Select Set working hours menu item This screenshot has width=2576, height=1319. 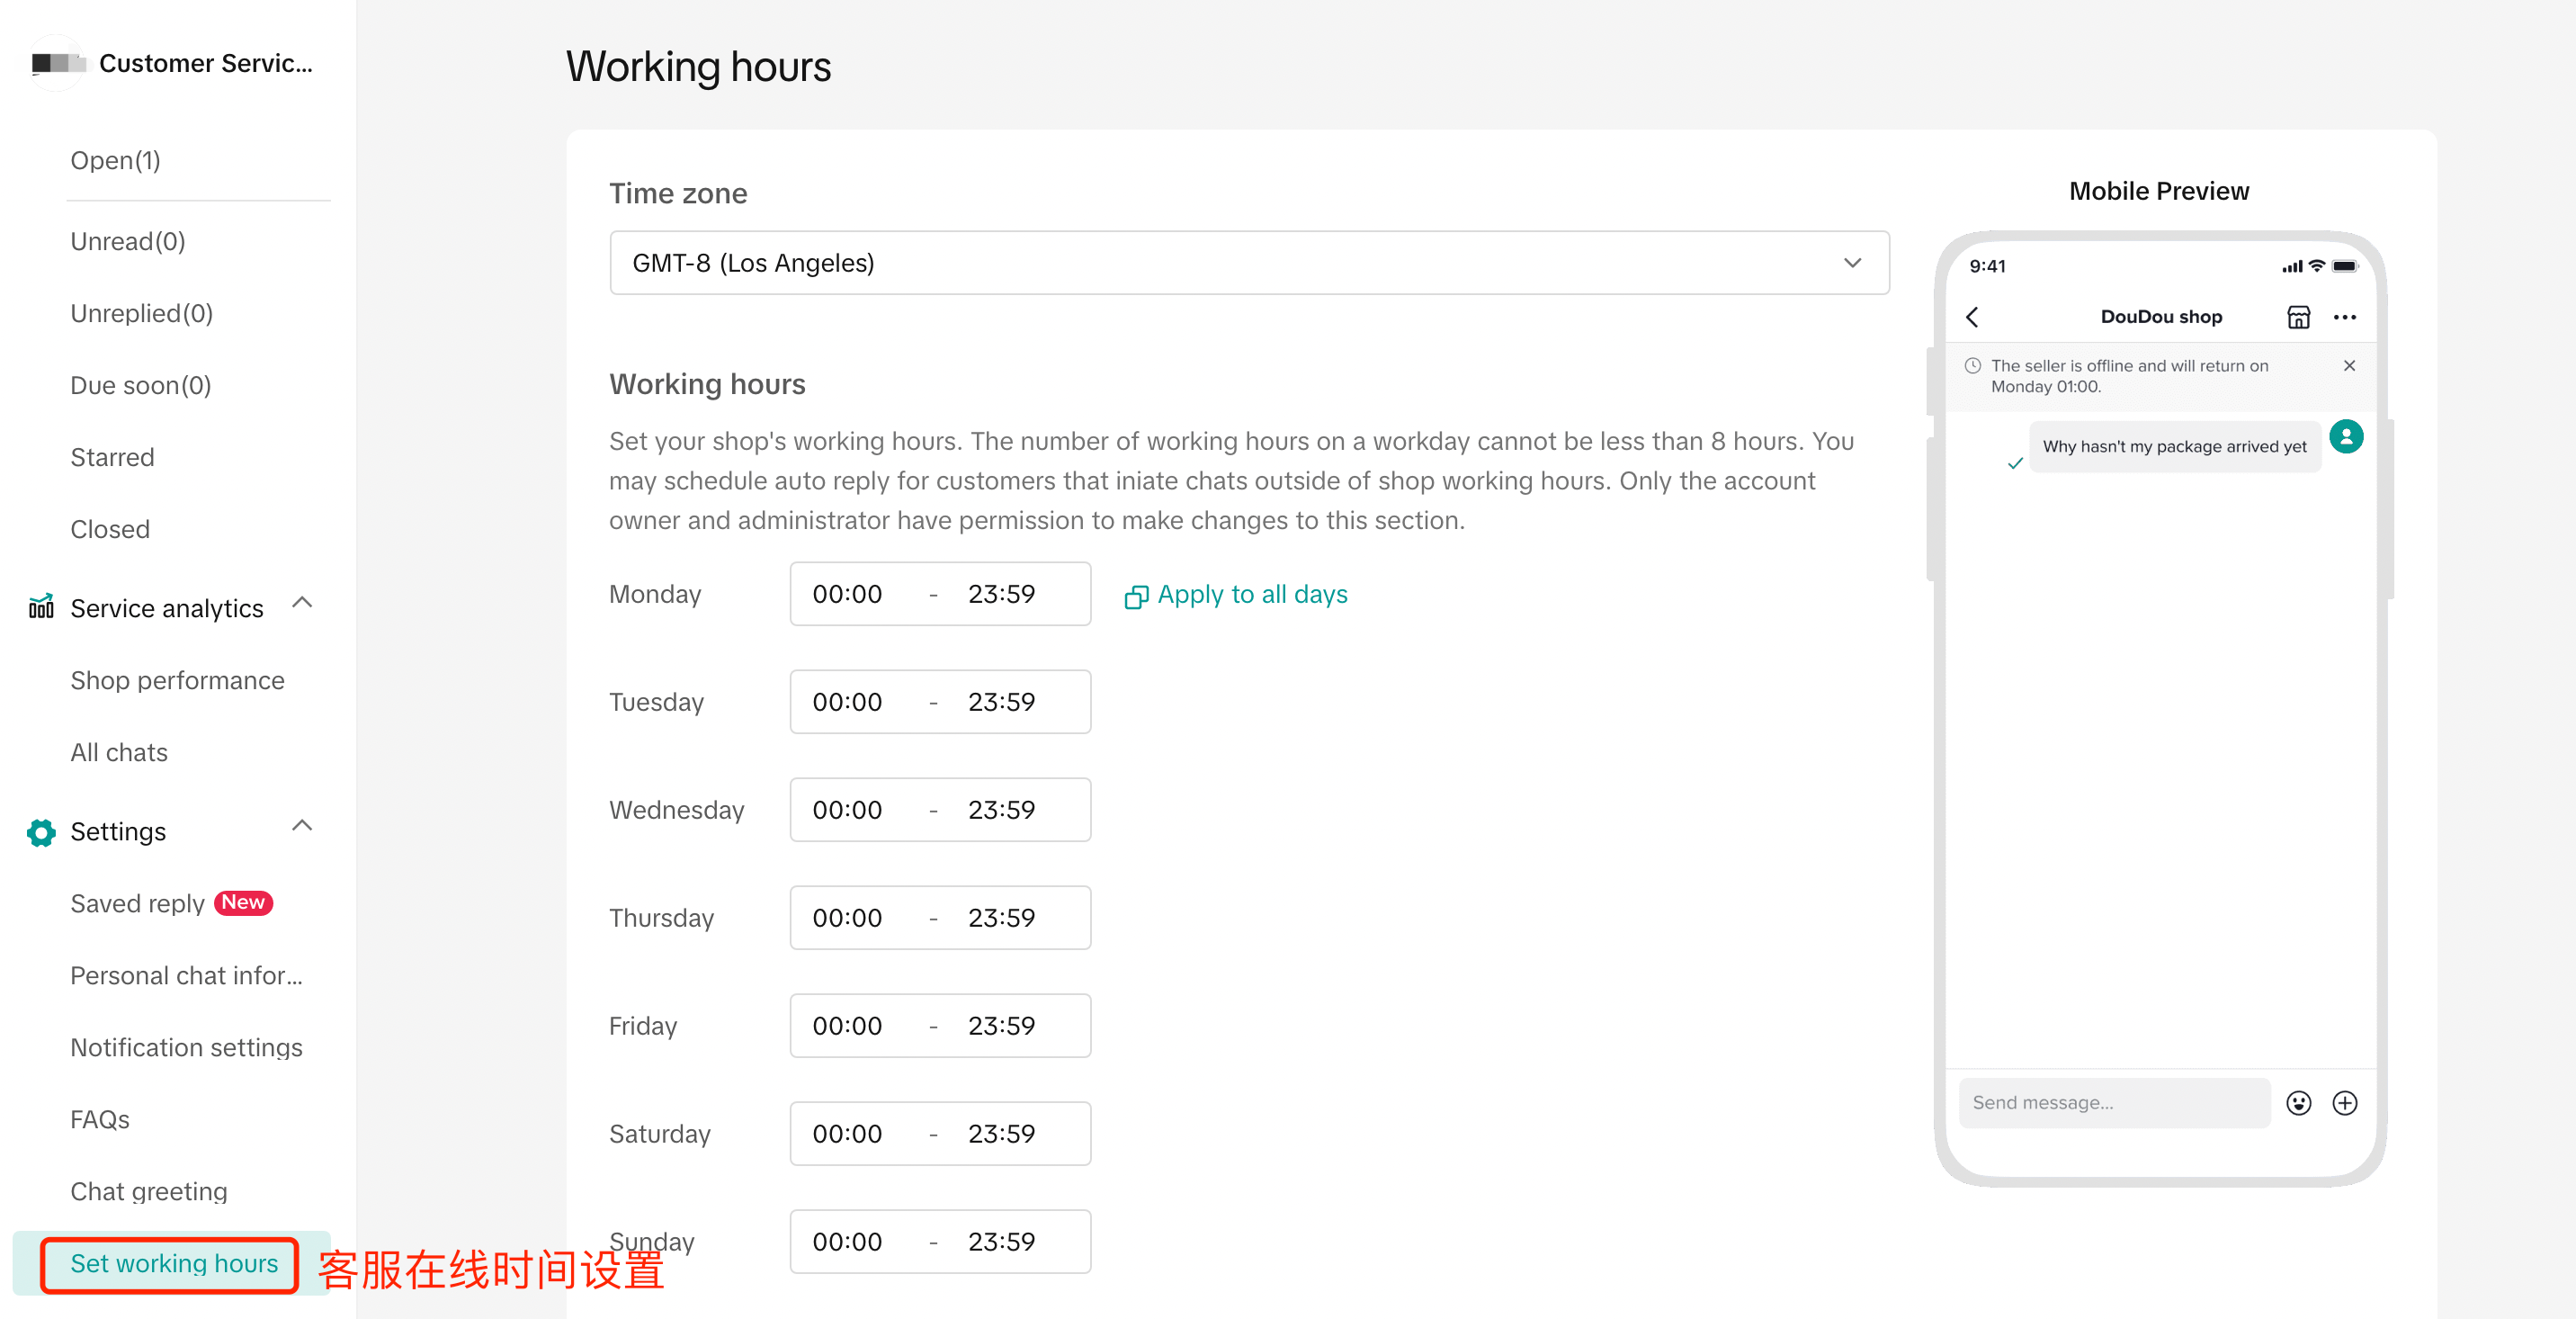point(174,1263)
